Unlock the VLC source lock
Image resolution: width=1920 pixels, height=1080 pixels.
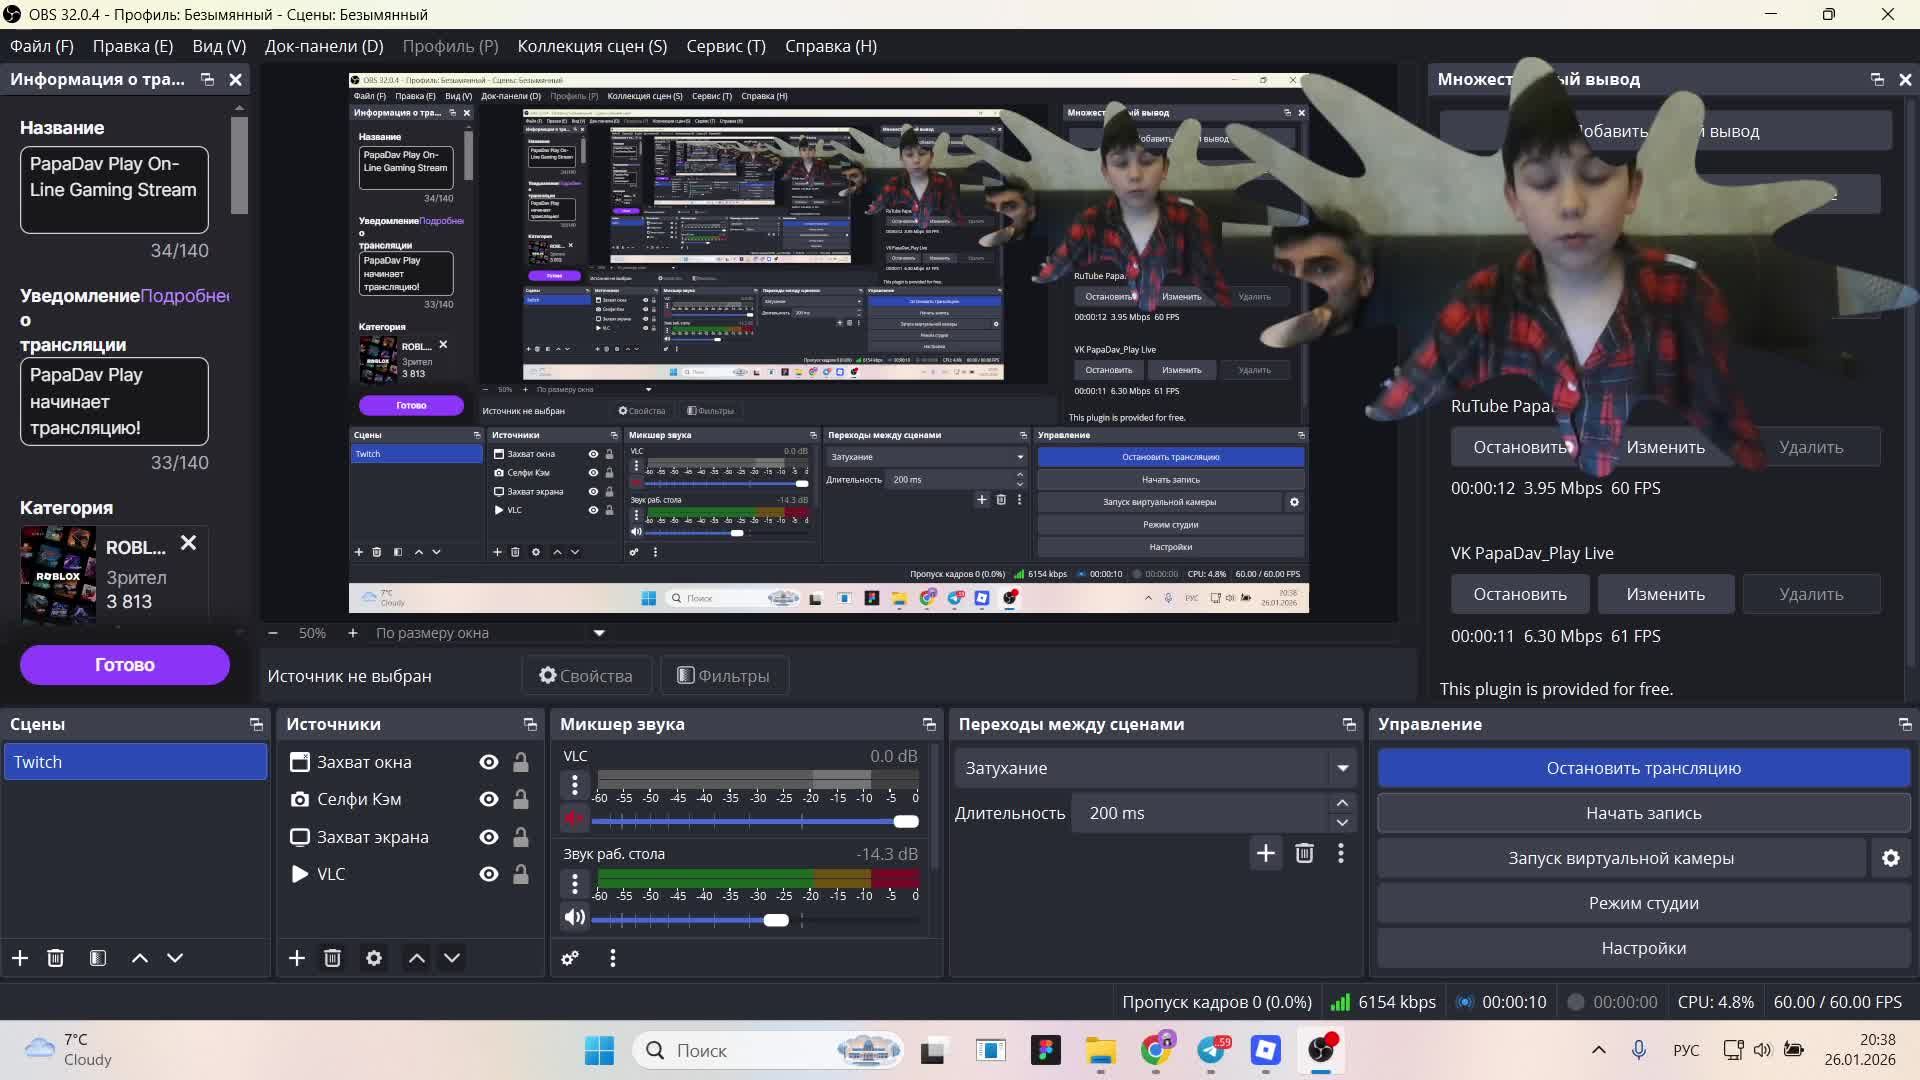point(521,874)
